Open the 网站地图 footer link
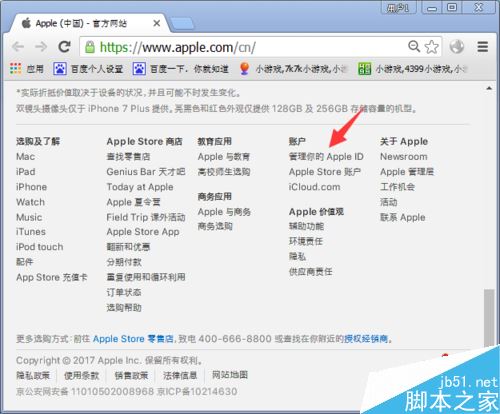Image resolution: width=500 pixels, height=414 pixels. (x=230, y=375)
